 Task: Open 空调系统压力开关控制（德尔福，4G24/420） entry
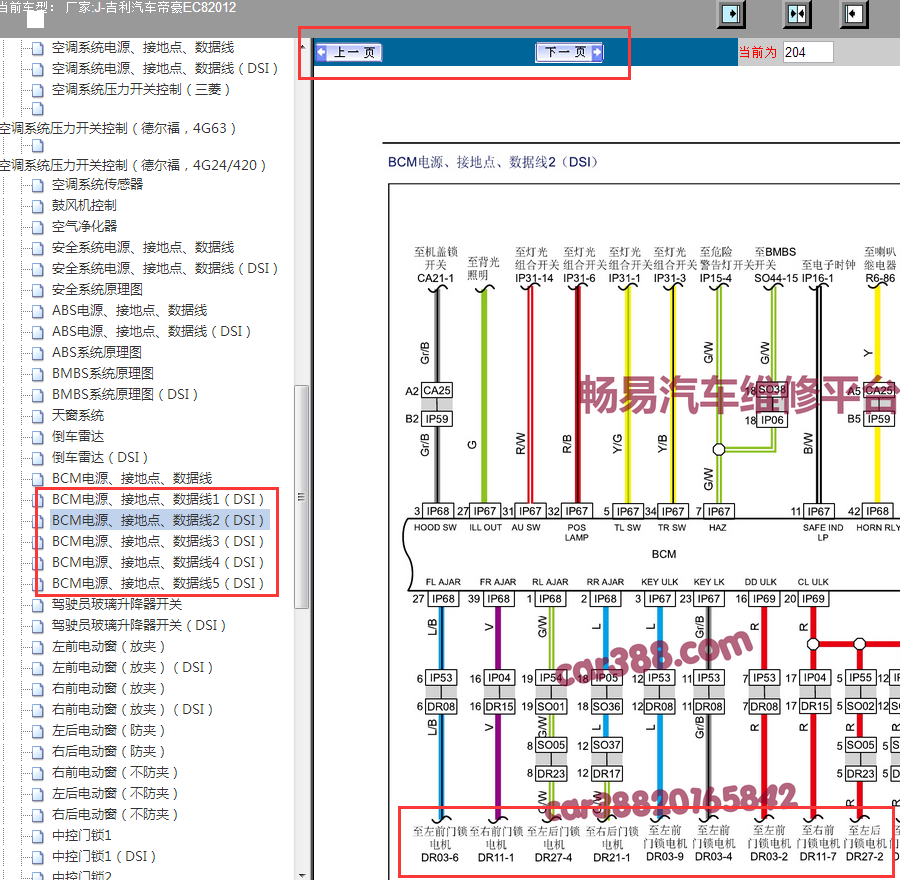[x=133, y=165]
